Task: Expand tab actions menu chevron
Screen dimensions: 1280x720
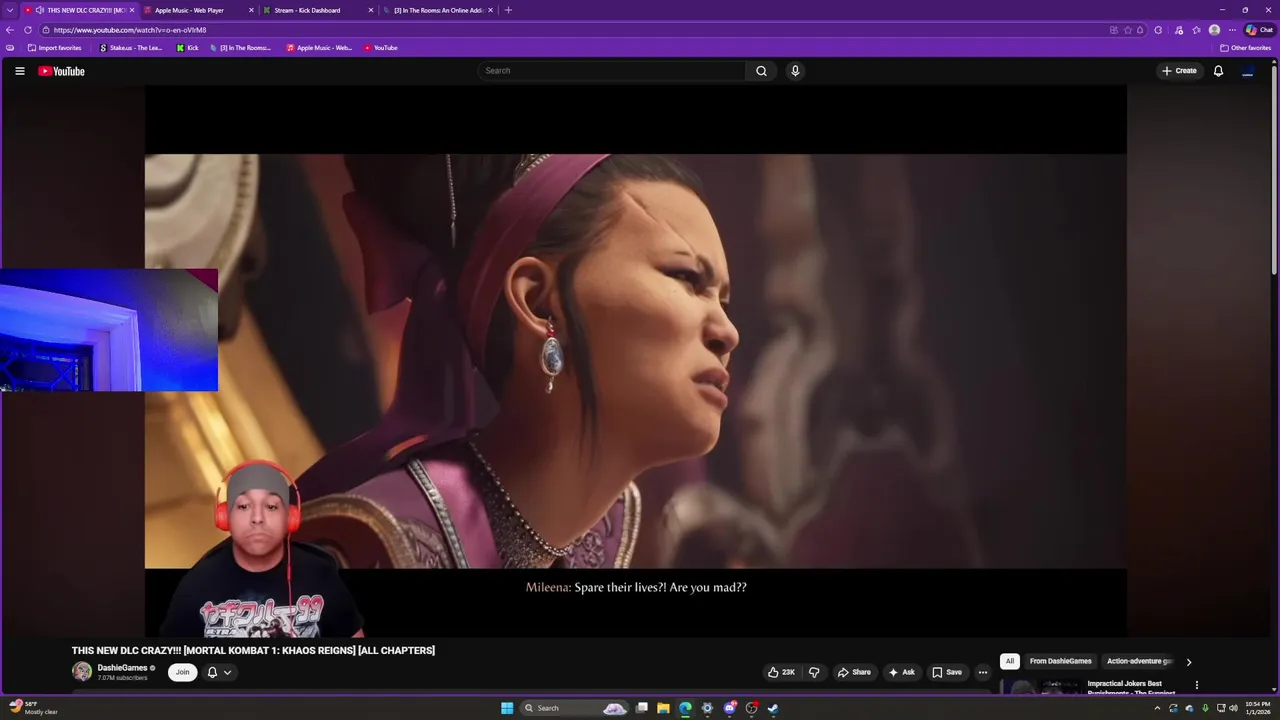Action: pyautogui.click(x=10, y=10)
